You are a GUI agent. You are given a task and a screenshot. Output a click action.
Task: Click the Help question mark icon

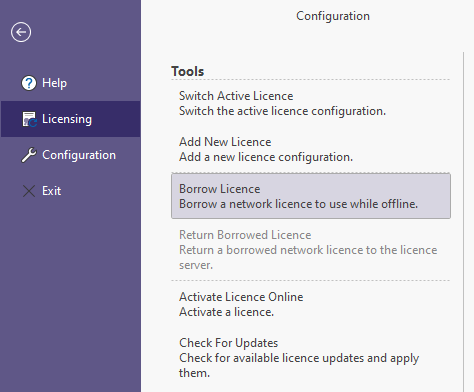point(29,83)
